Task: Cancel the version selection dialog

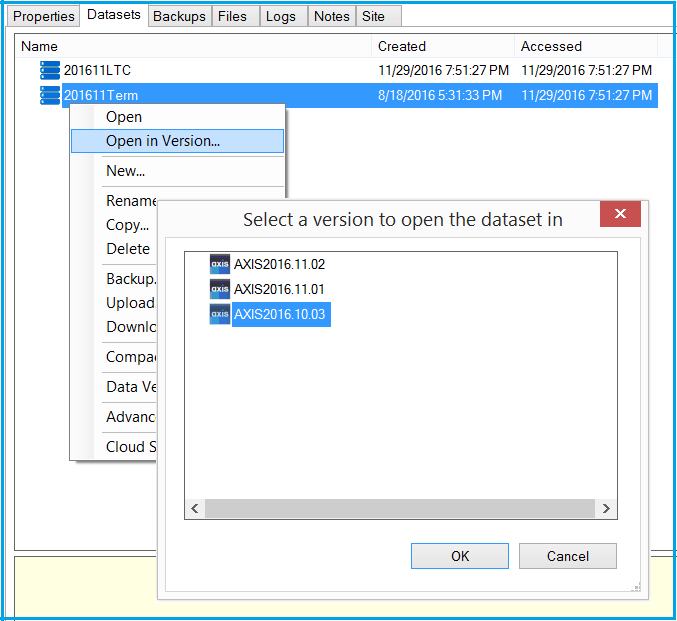Action: click(568, 556)
